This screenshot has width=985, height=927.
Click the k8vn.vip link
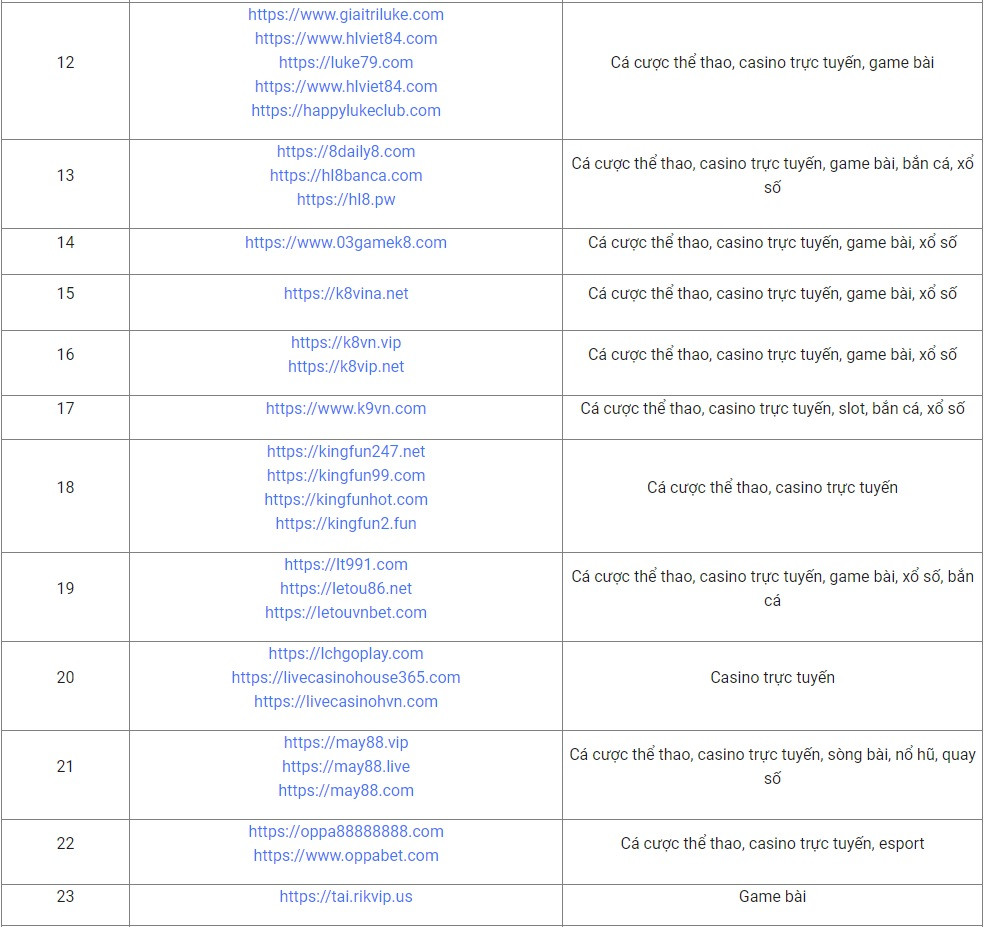click(x=346, y=342)
